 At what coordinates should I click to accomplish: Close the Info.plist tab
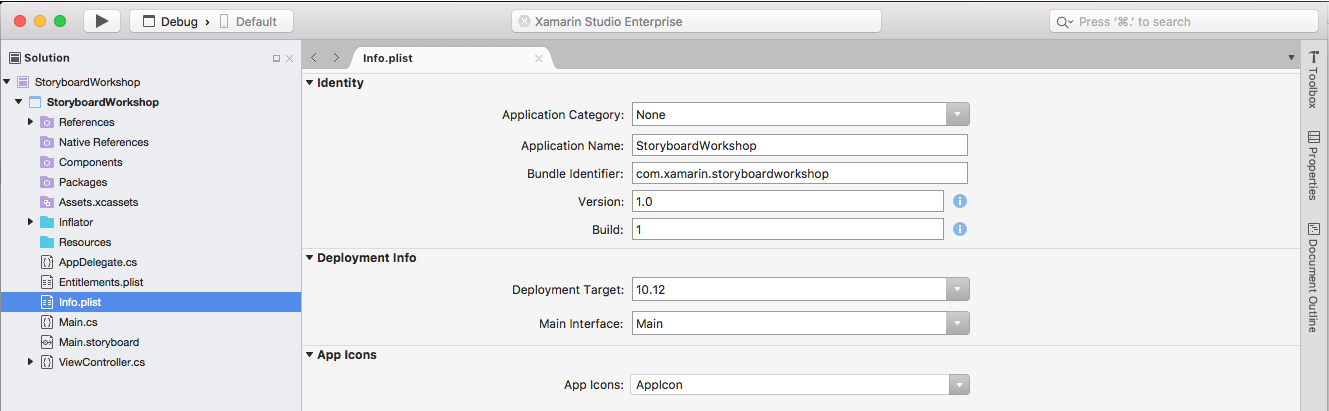[x=539, y=58]
